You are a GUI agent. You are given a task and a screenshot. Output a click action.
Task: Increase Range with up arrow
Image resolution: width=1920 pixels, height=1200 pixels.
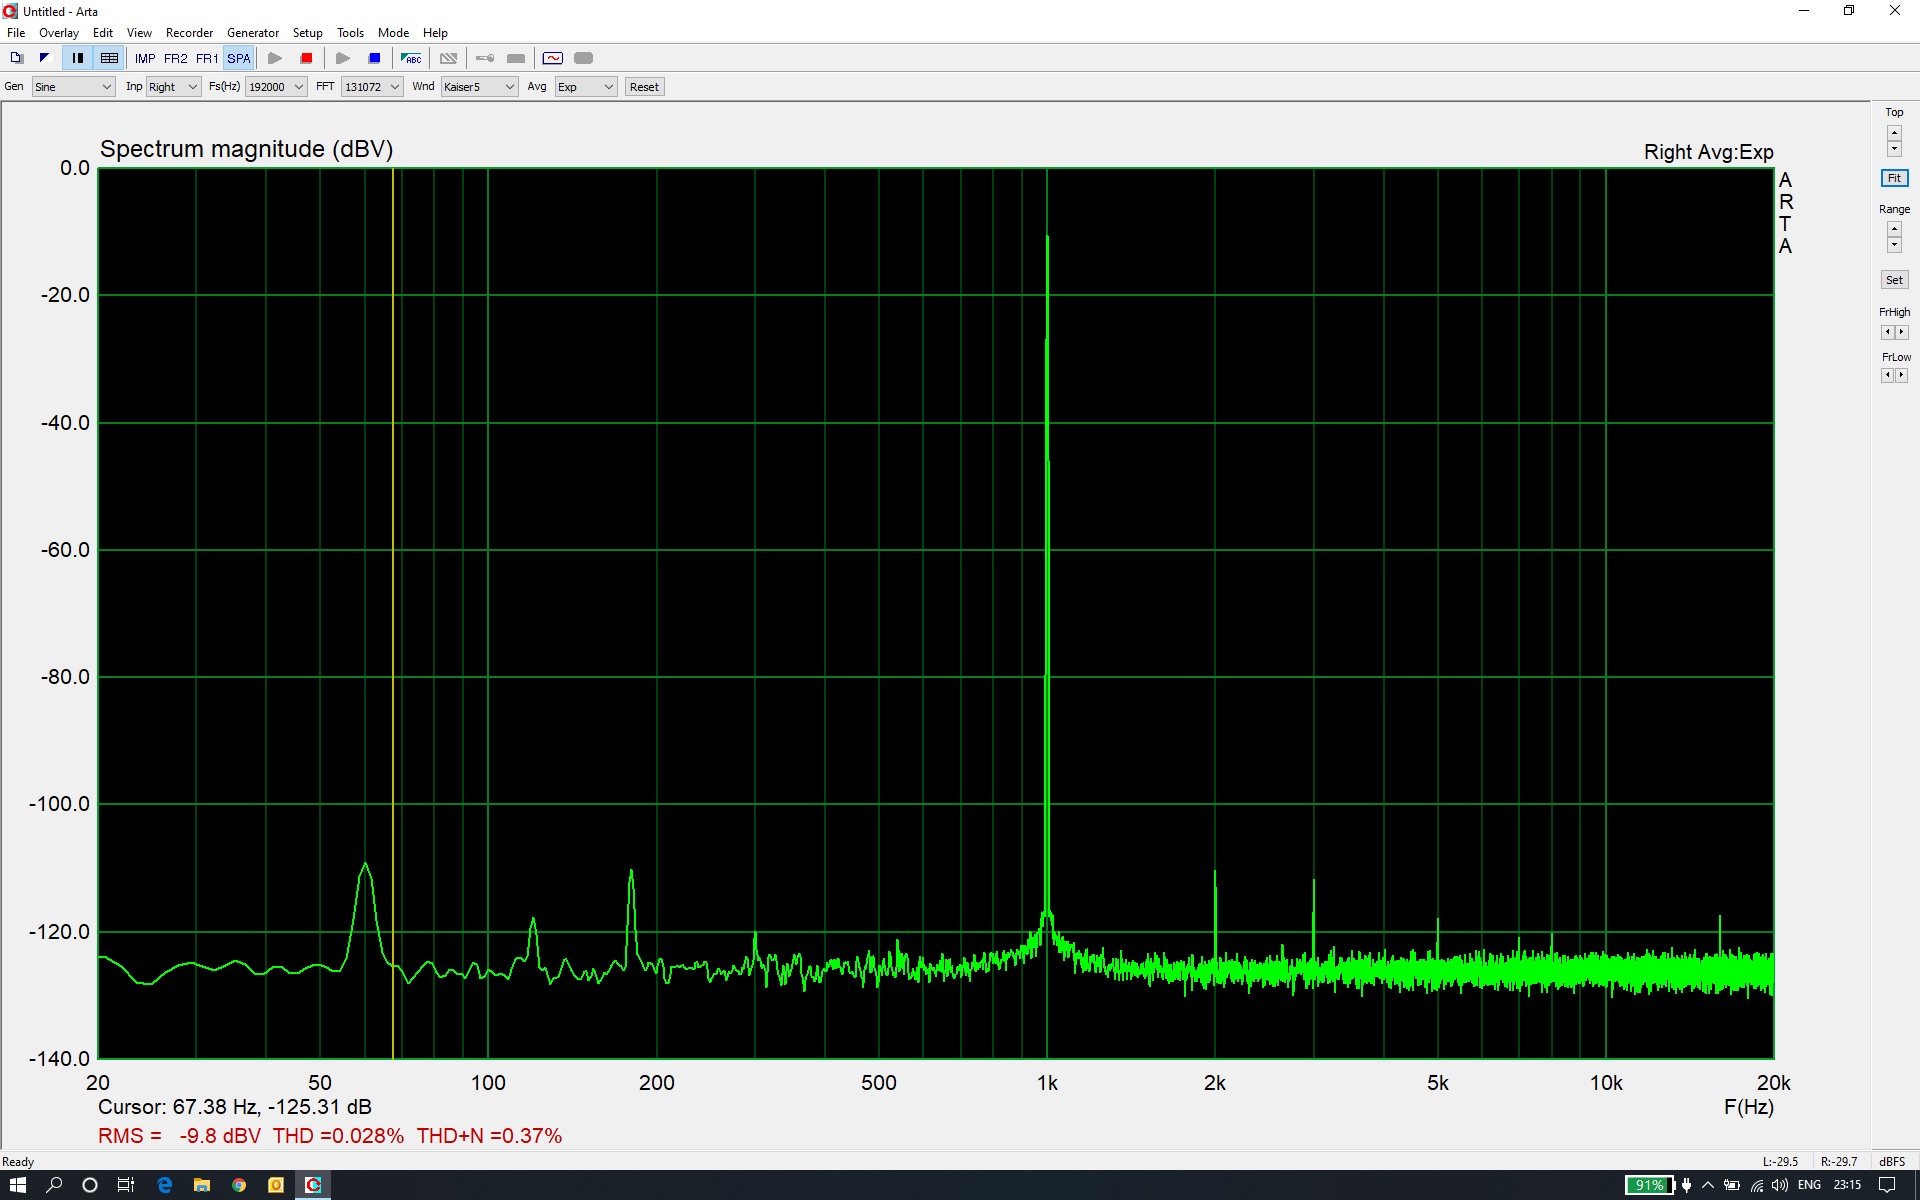point(1894,229)
